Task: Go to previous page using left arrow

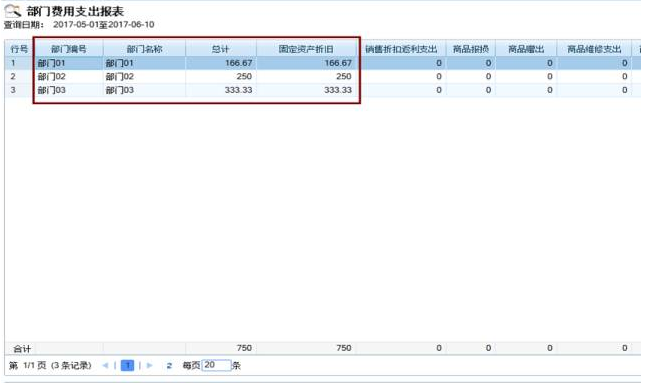Action: 105,365
